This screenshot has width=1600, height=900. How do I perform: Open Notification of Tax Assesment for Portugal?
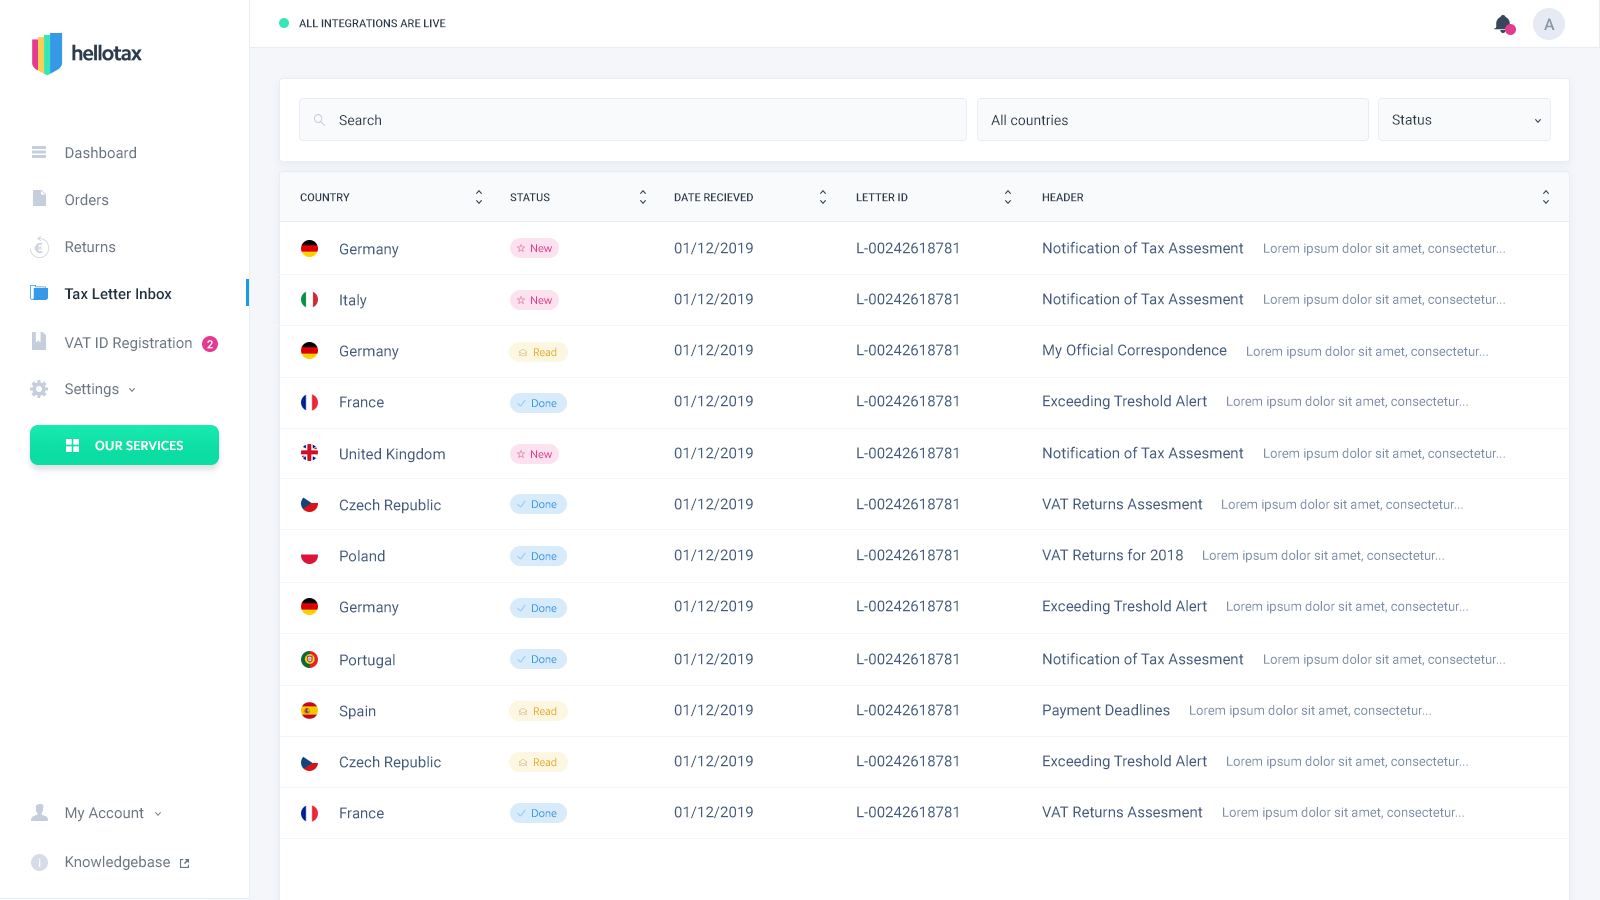point(1143,659)
